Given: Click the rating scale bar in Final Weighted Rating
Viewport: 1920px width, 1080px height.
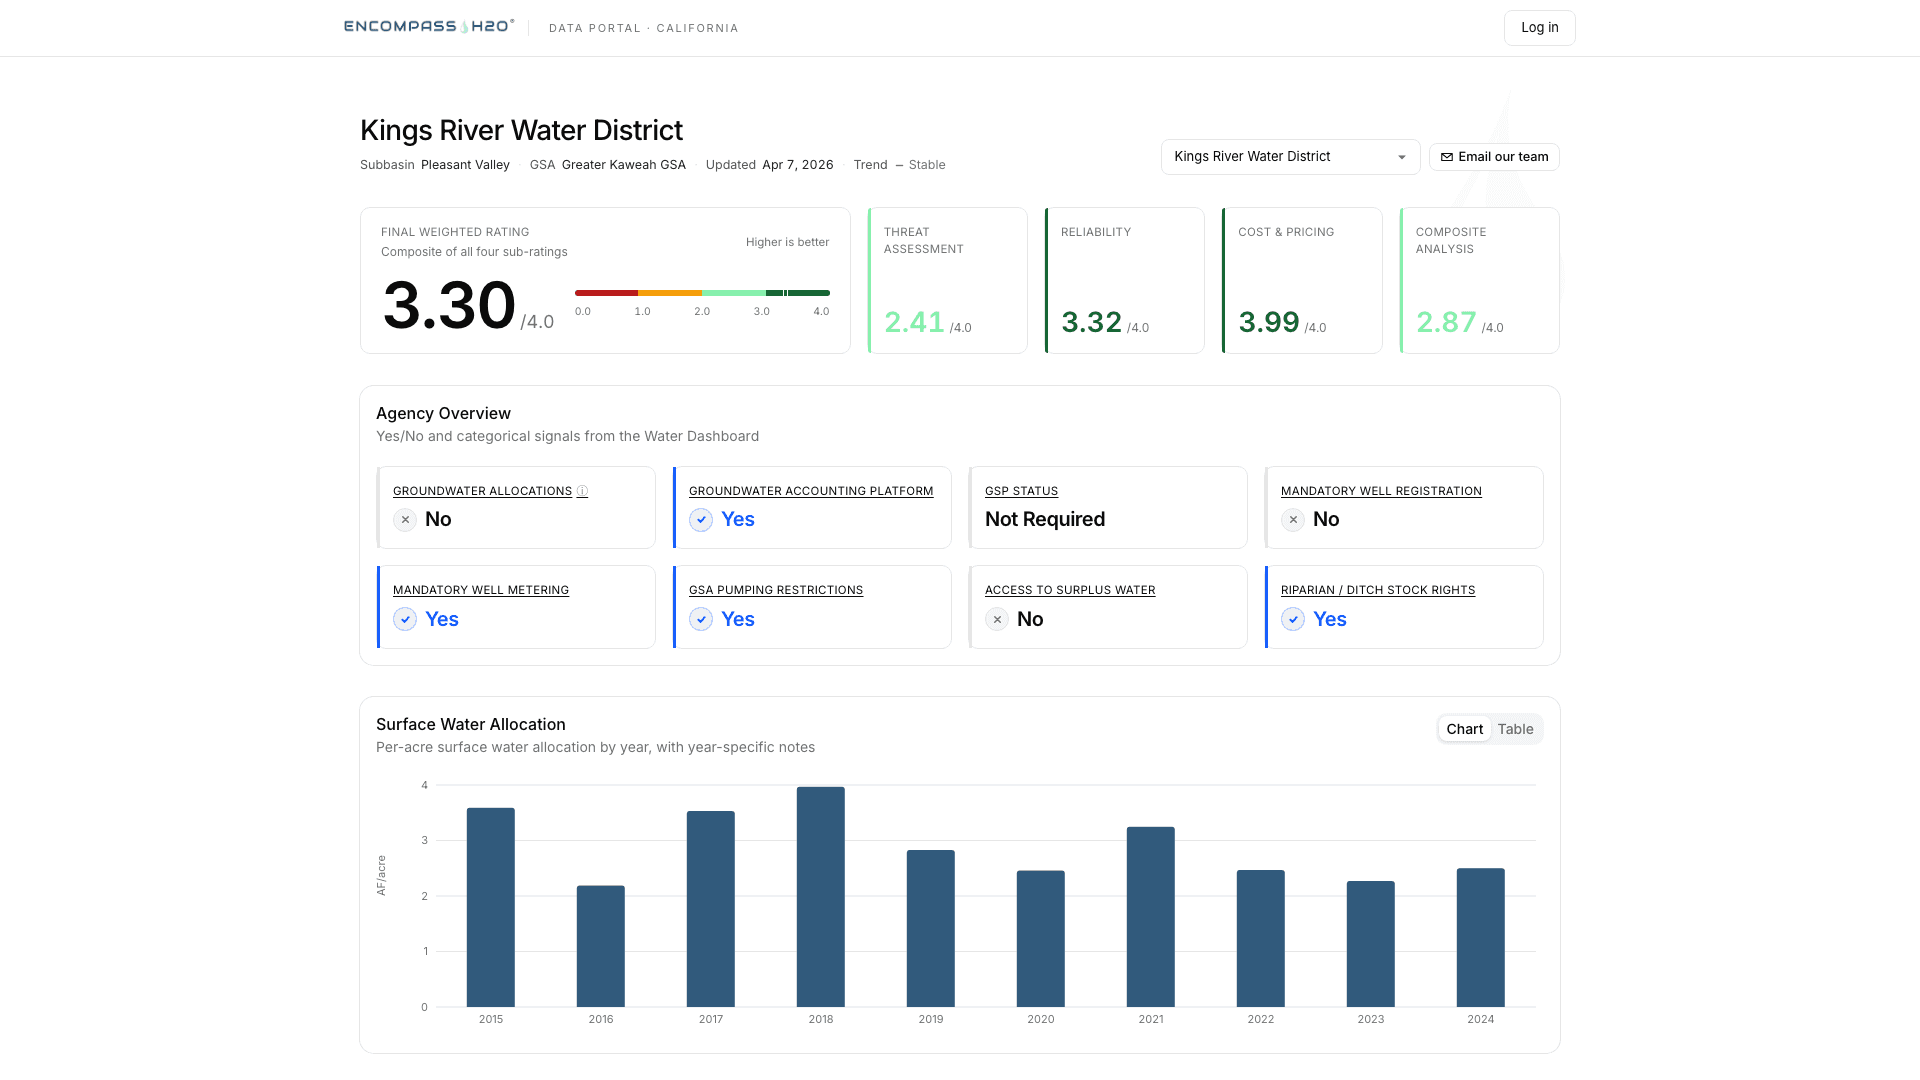Looking at the screenshot, I should (702, 293).
